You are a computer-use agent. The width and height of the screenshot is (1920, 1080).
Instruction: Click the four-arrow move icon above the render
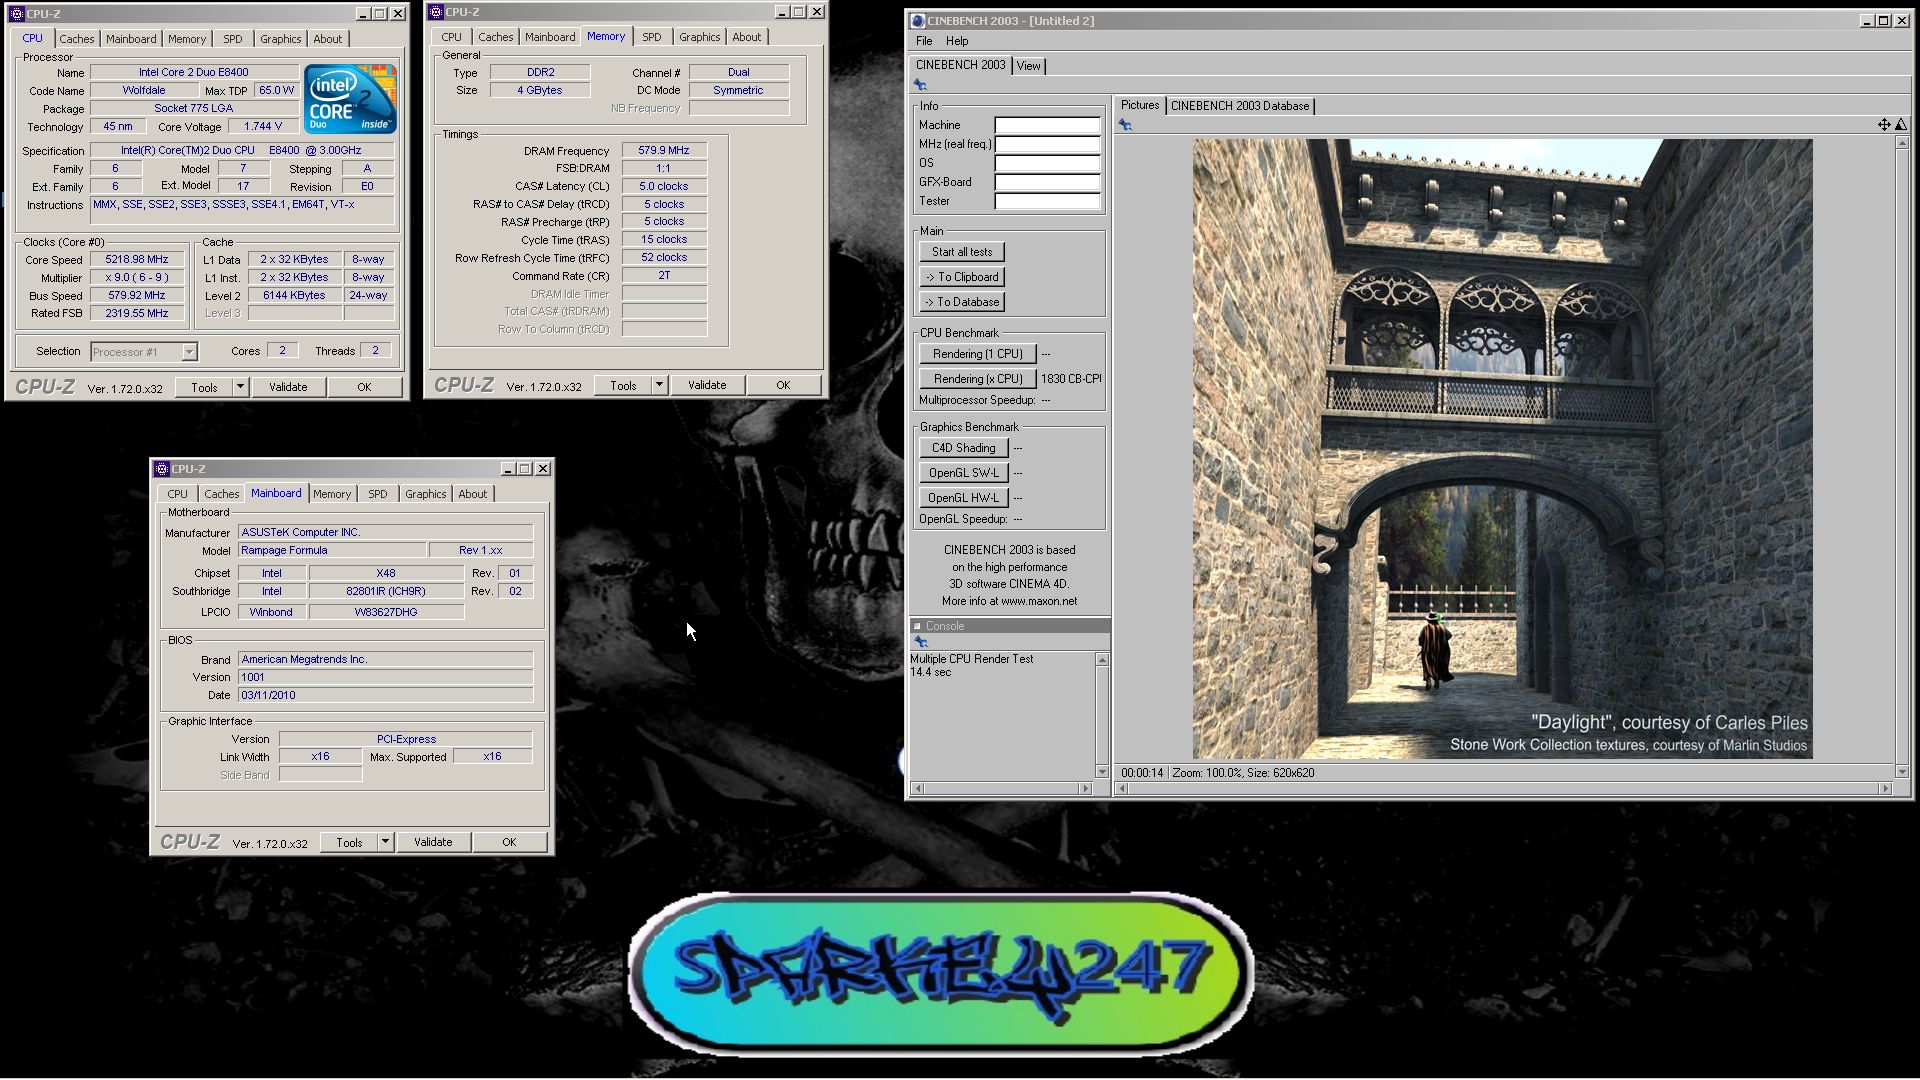[1884, 125]
